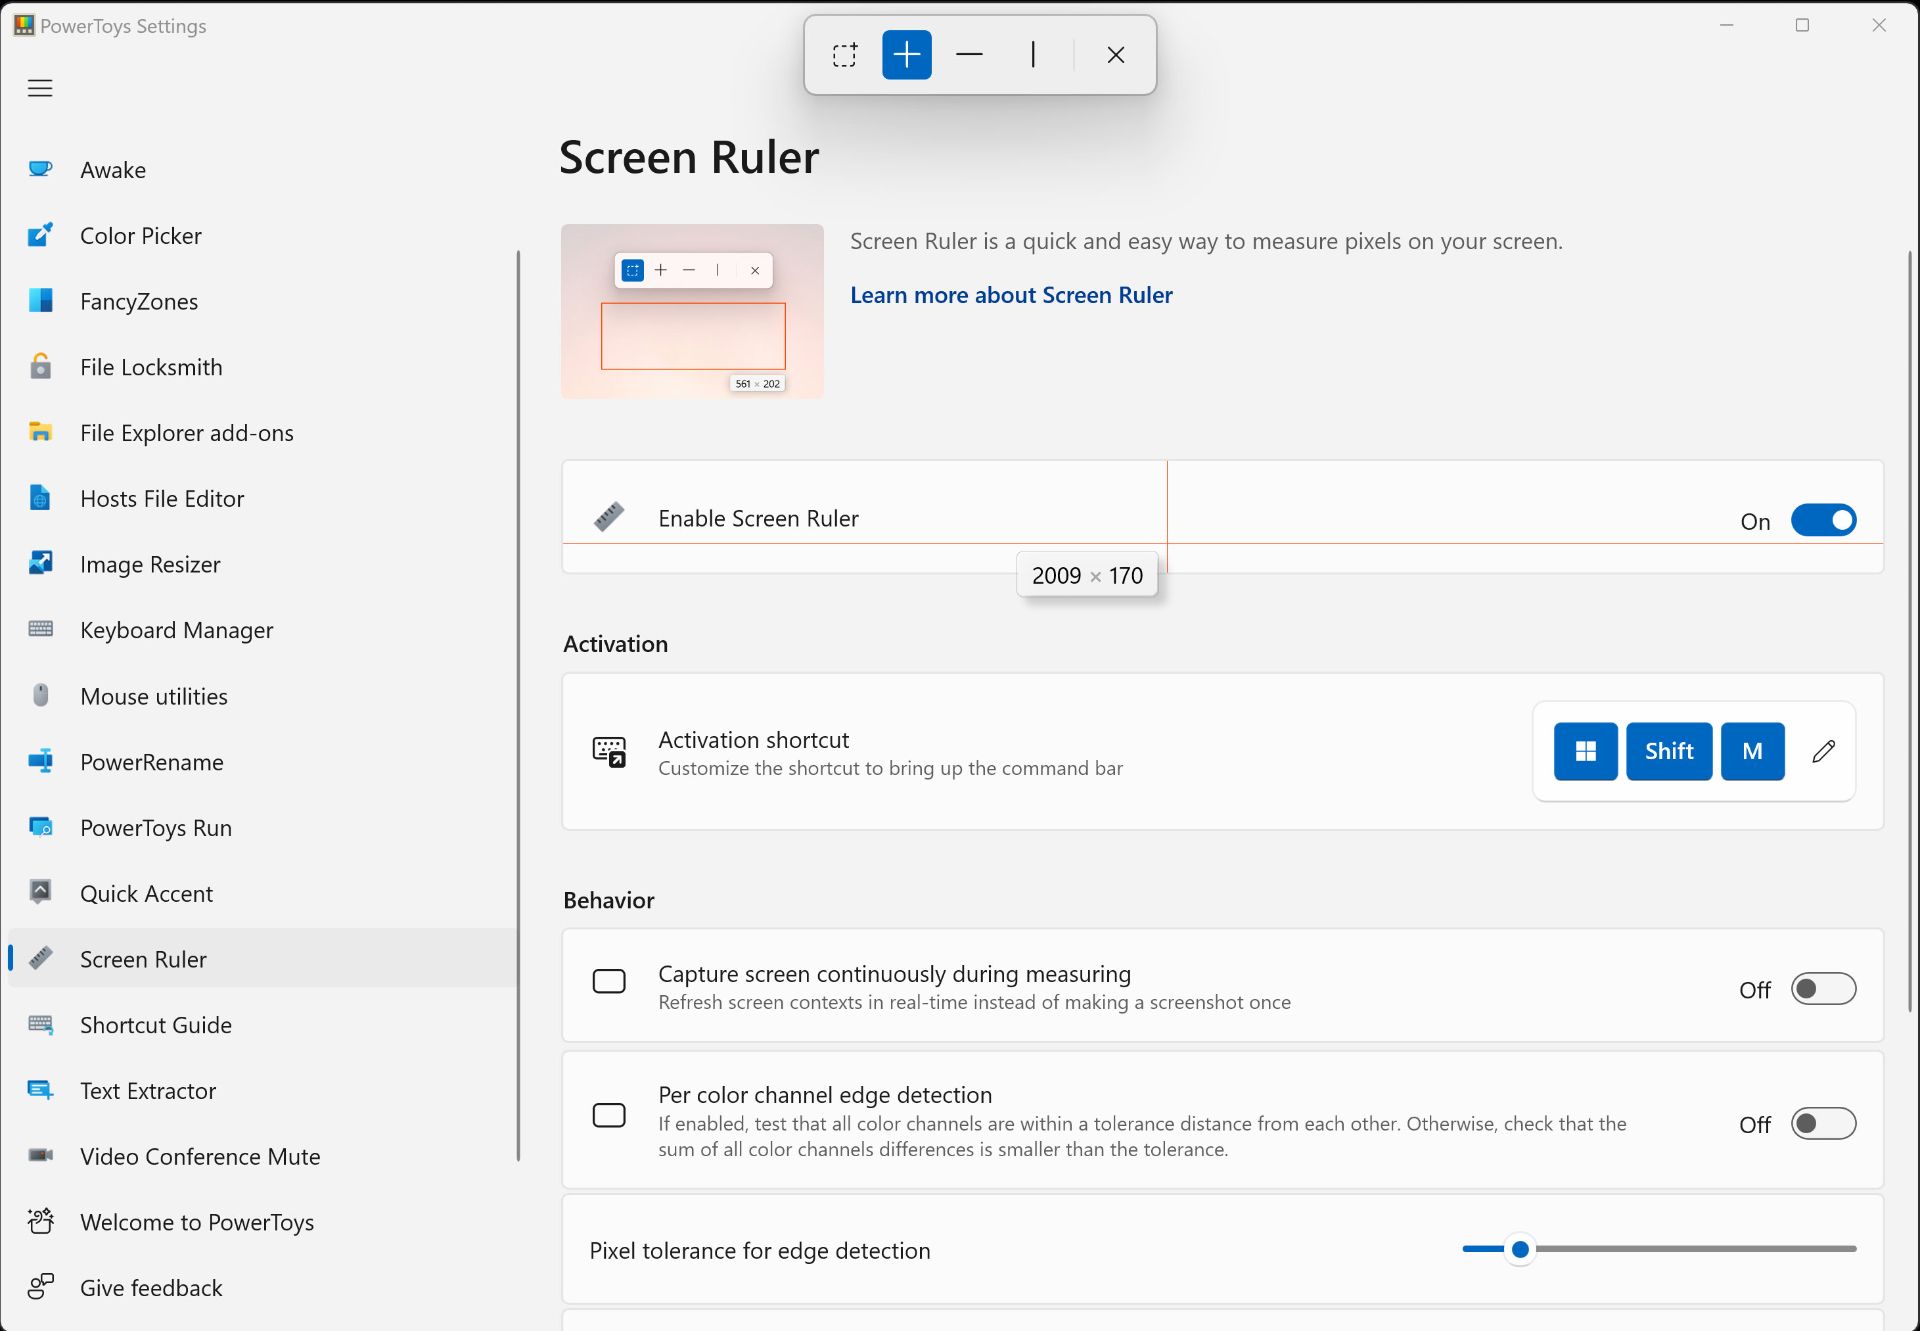Toggle per color channel edge detection
Screen dimensions: 1920x1331
1823,1124
